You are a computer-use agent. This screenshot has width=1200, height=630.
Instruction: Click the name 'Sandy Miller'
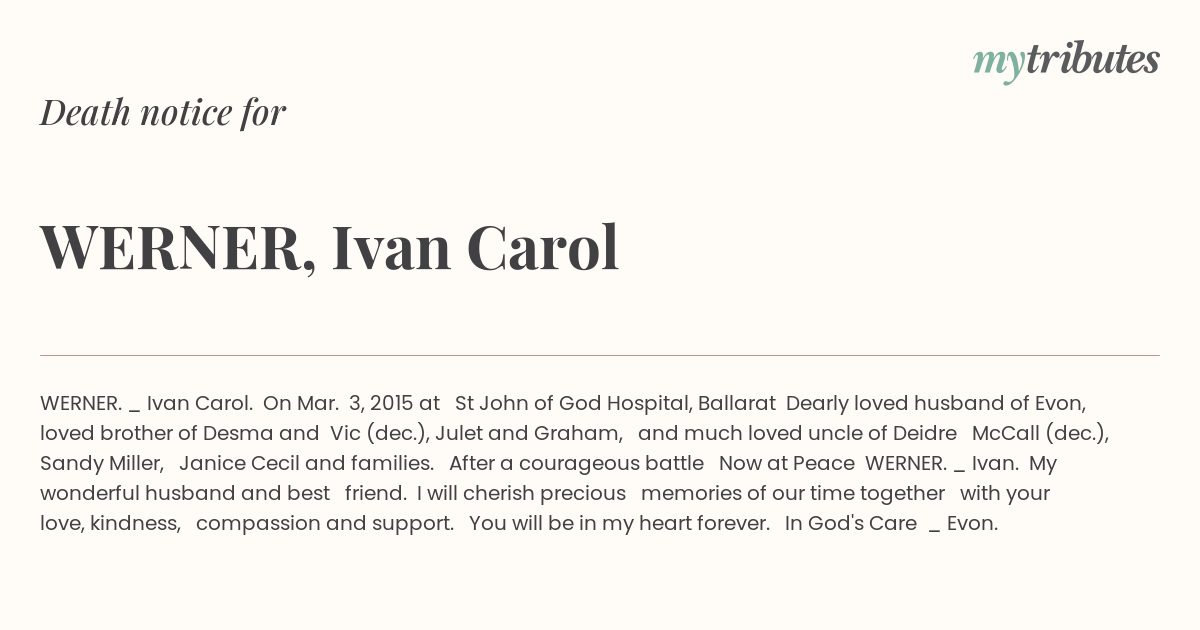(99, 463)
